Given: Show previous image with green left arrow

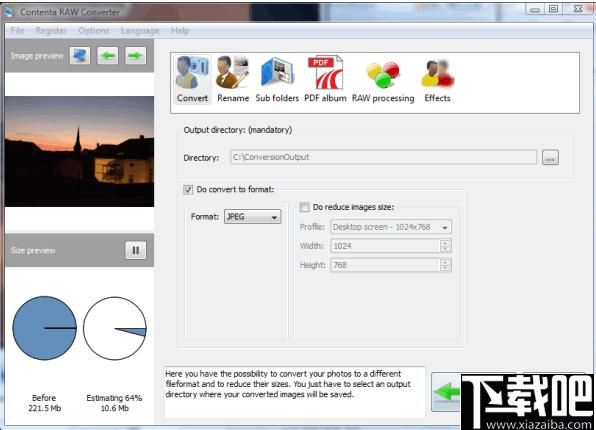Looking at the screenshot, I should pos(108,56).
